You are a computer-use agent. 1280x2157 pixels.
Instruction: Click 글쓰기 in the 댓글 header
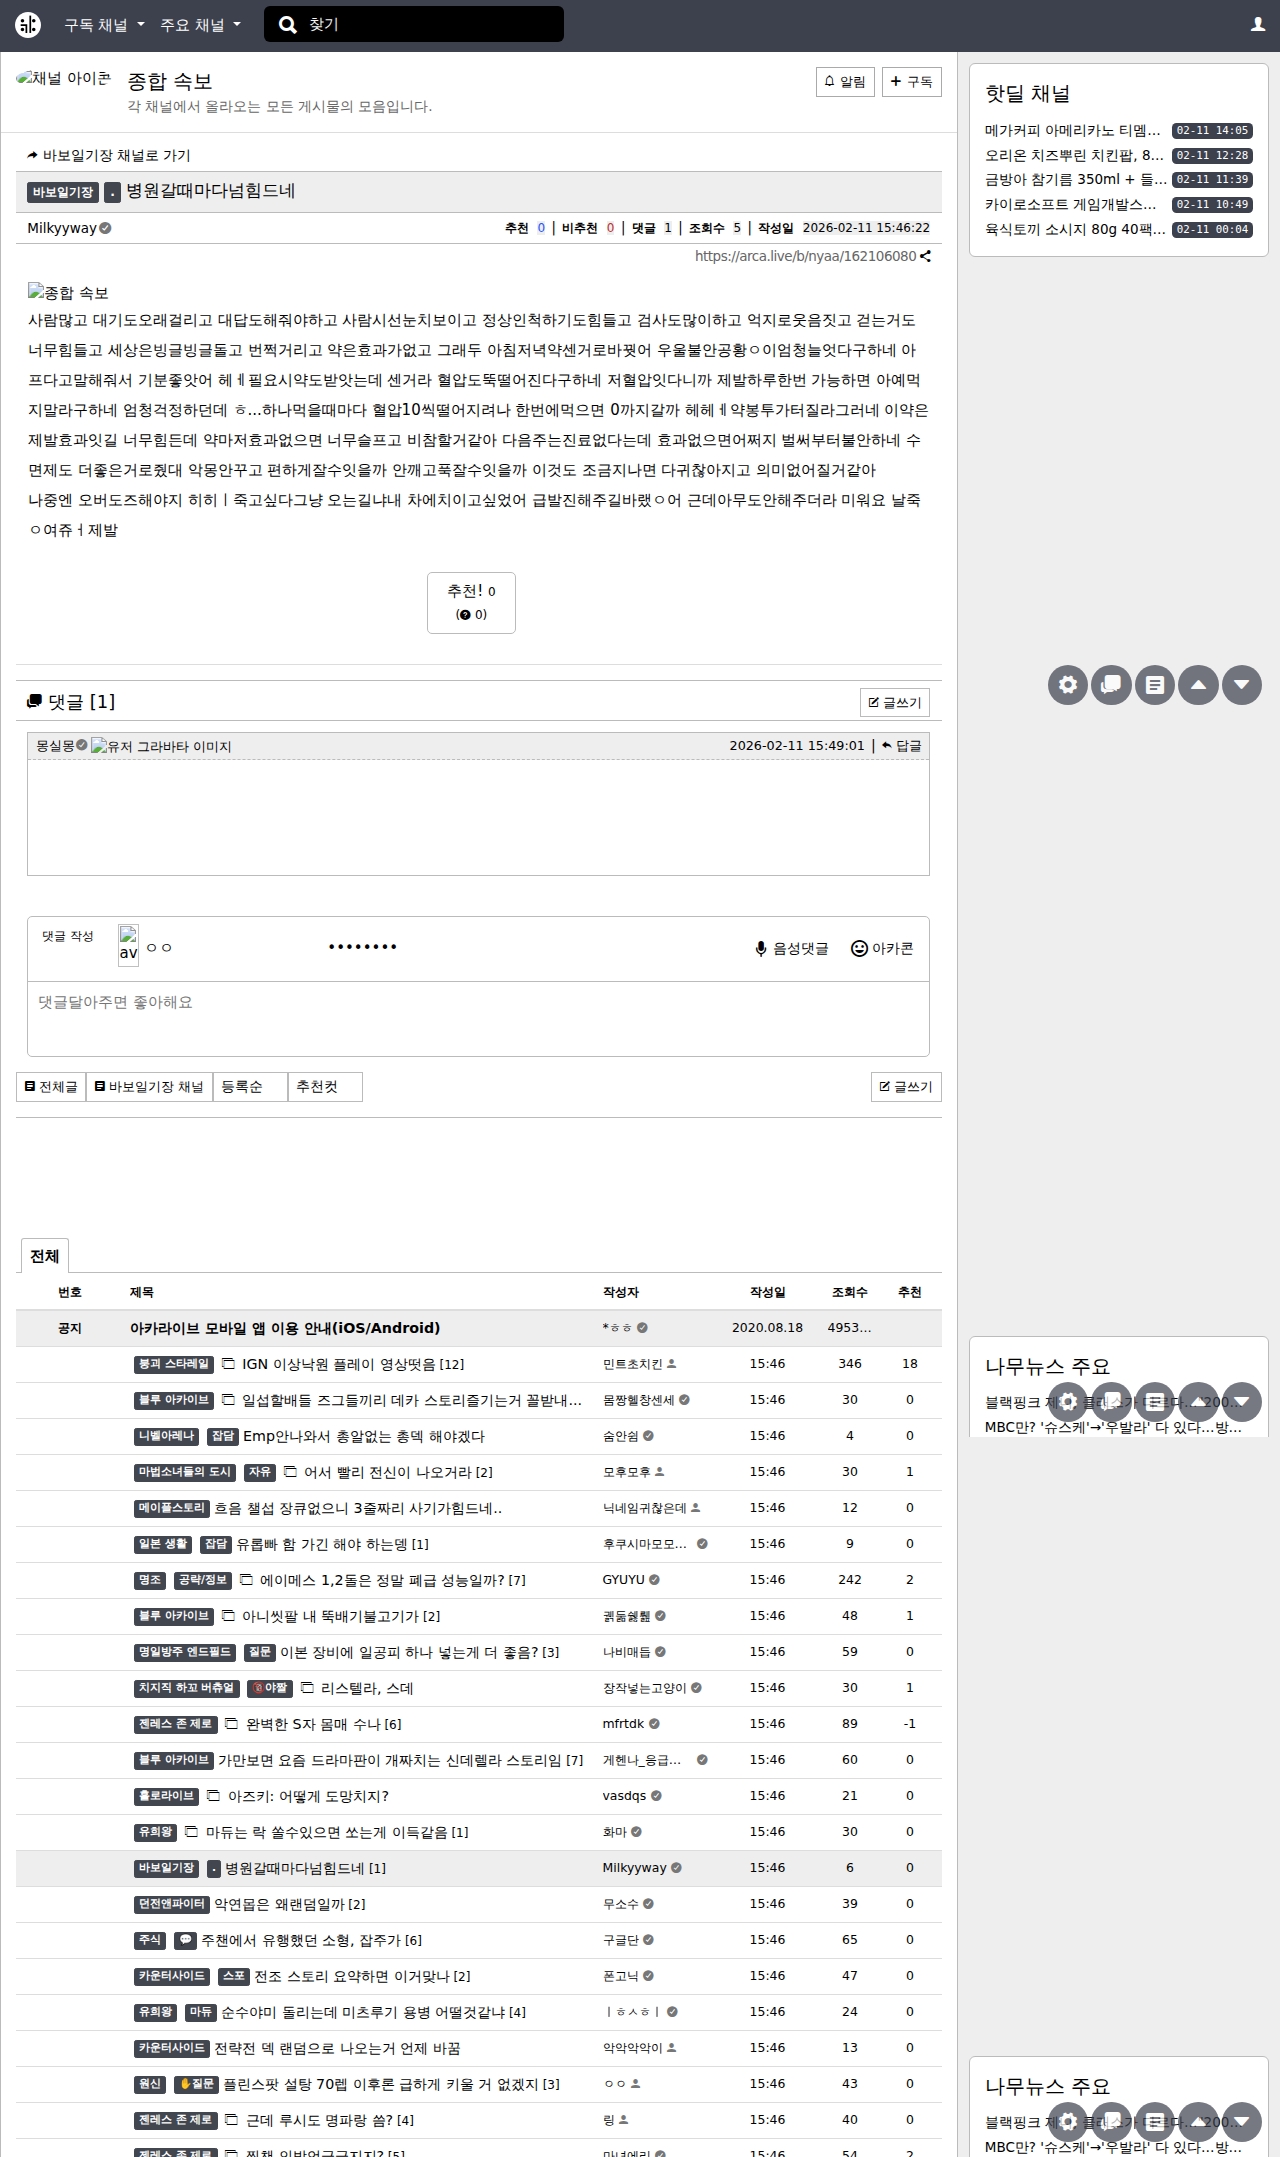pos(895,703)
